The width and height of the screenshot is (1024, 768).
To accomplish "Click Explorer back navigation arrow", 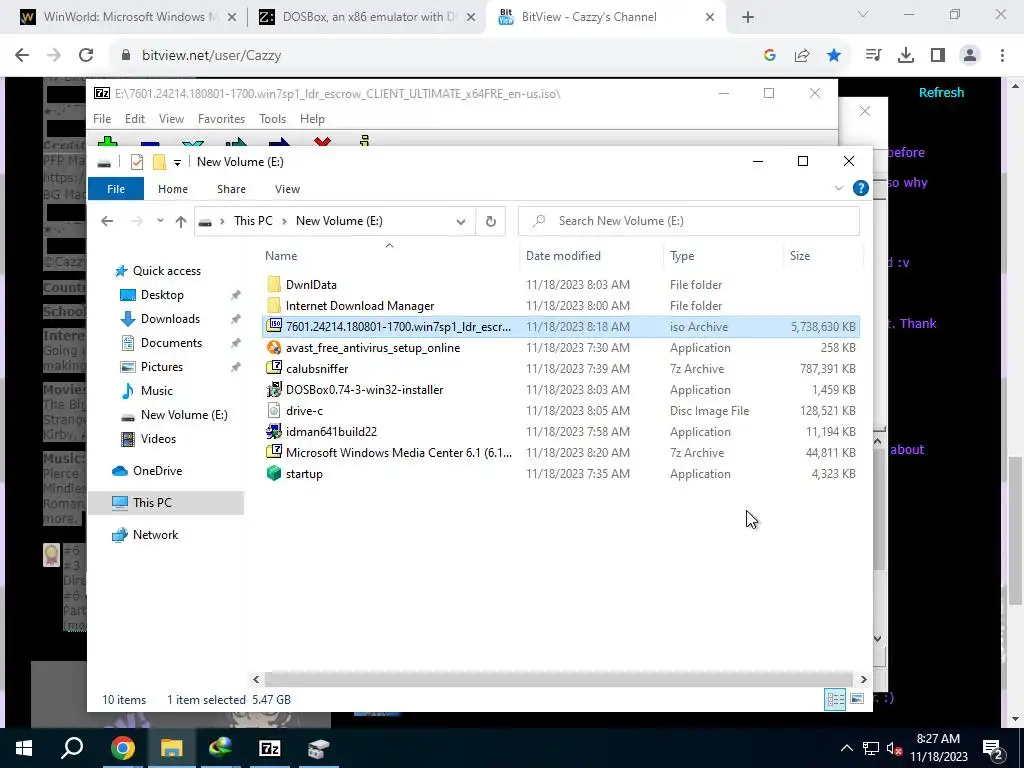I will pyautogui.click(x=107, y=221).
